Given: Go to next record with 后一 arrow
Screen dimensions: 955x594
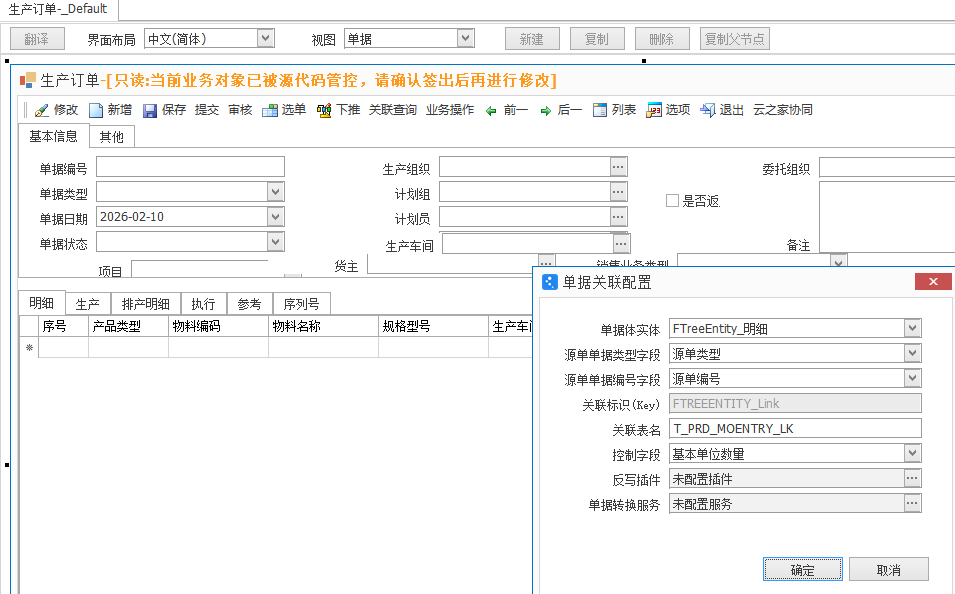Looking at the screenshot, I should (545, 111).
